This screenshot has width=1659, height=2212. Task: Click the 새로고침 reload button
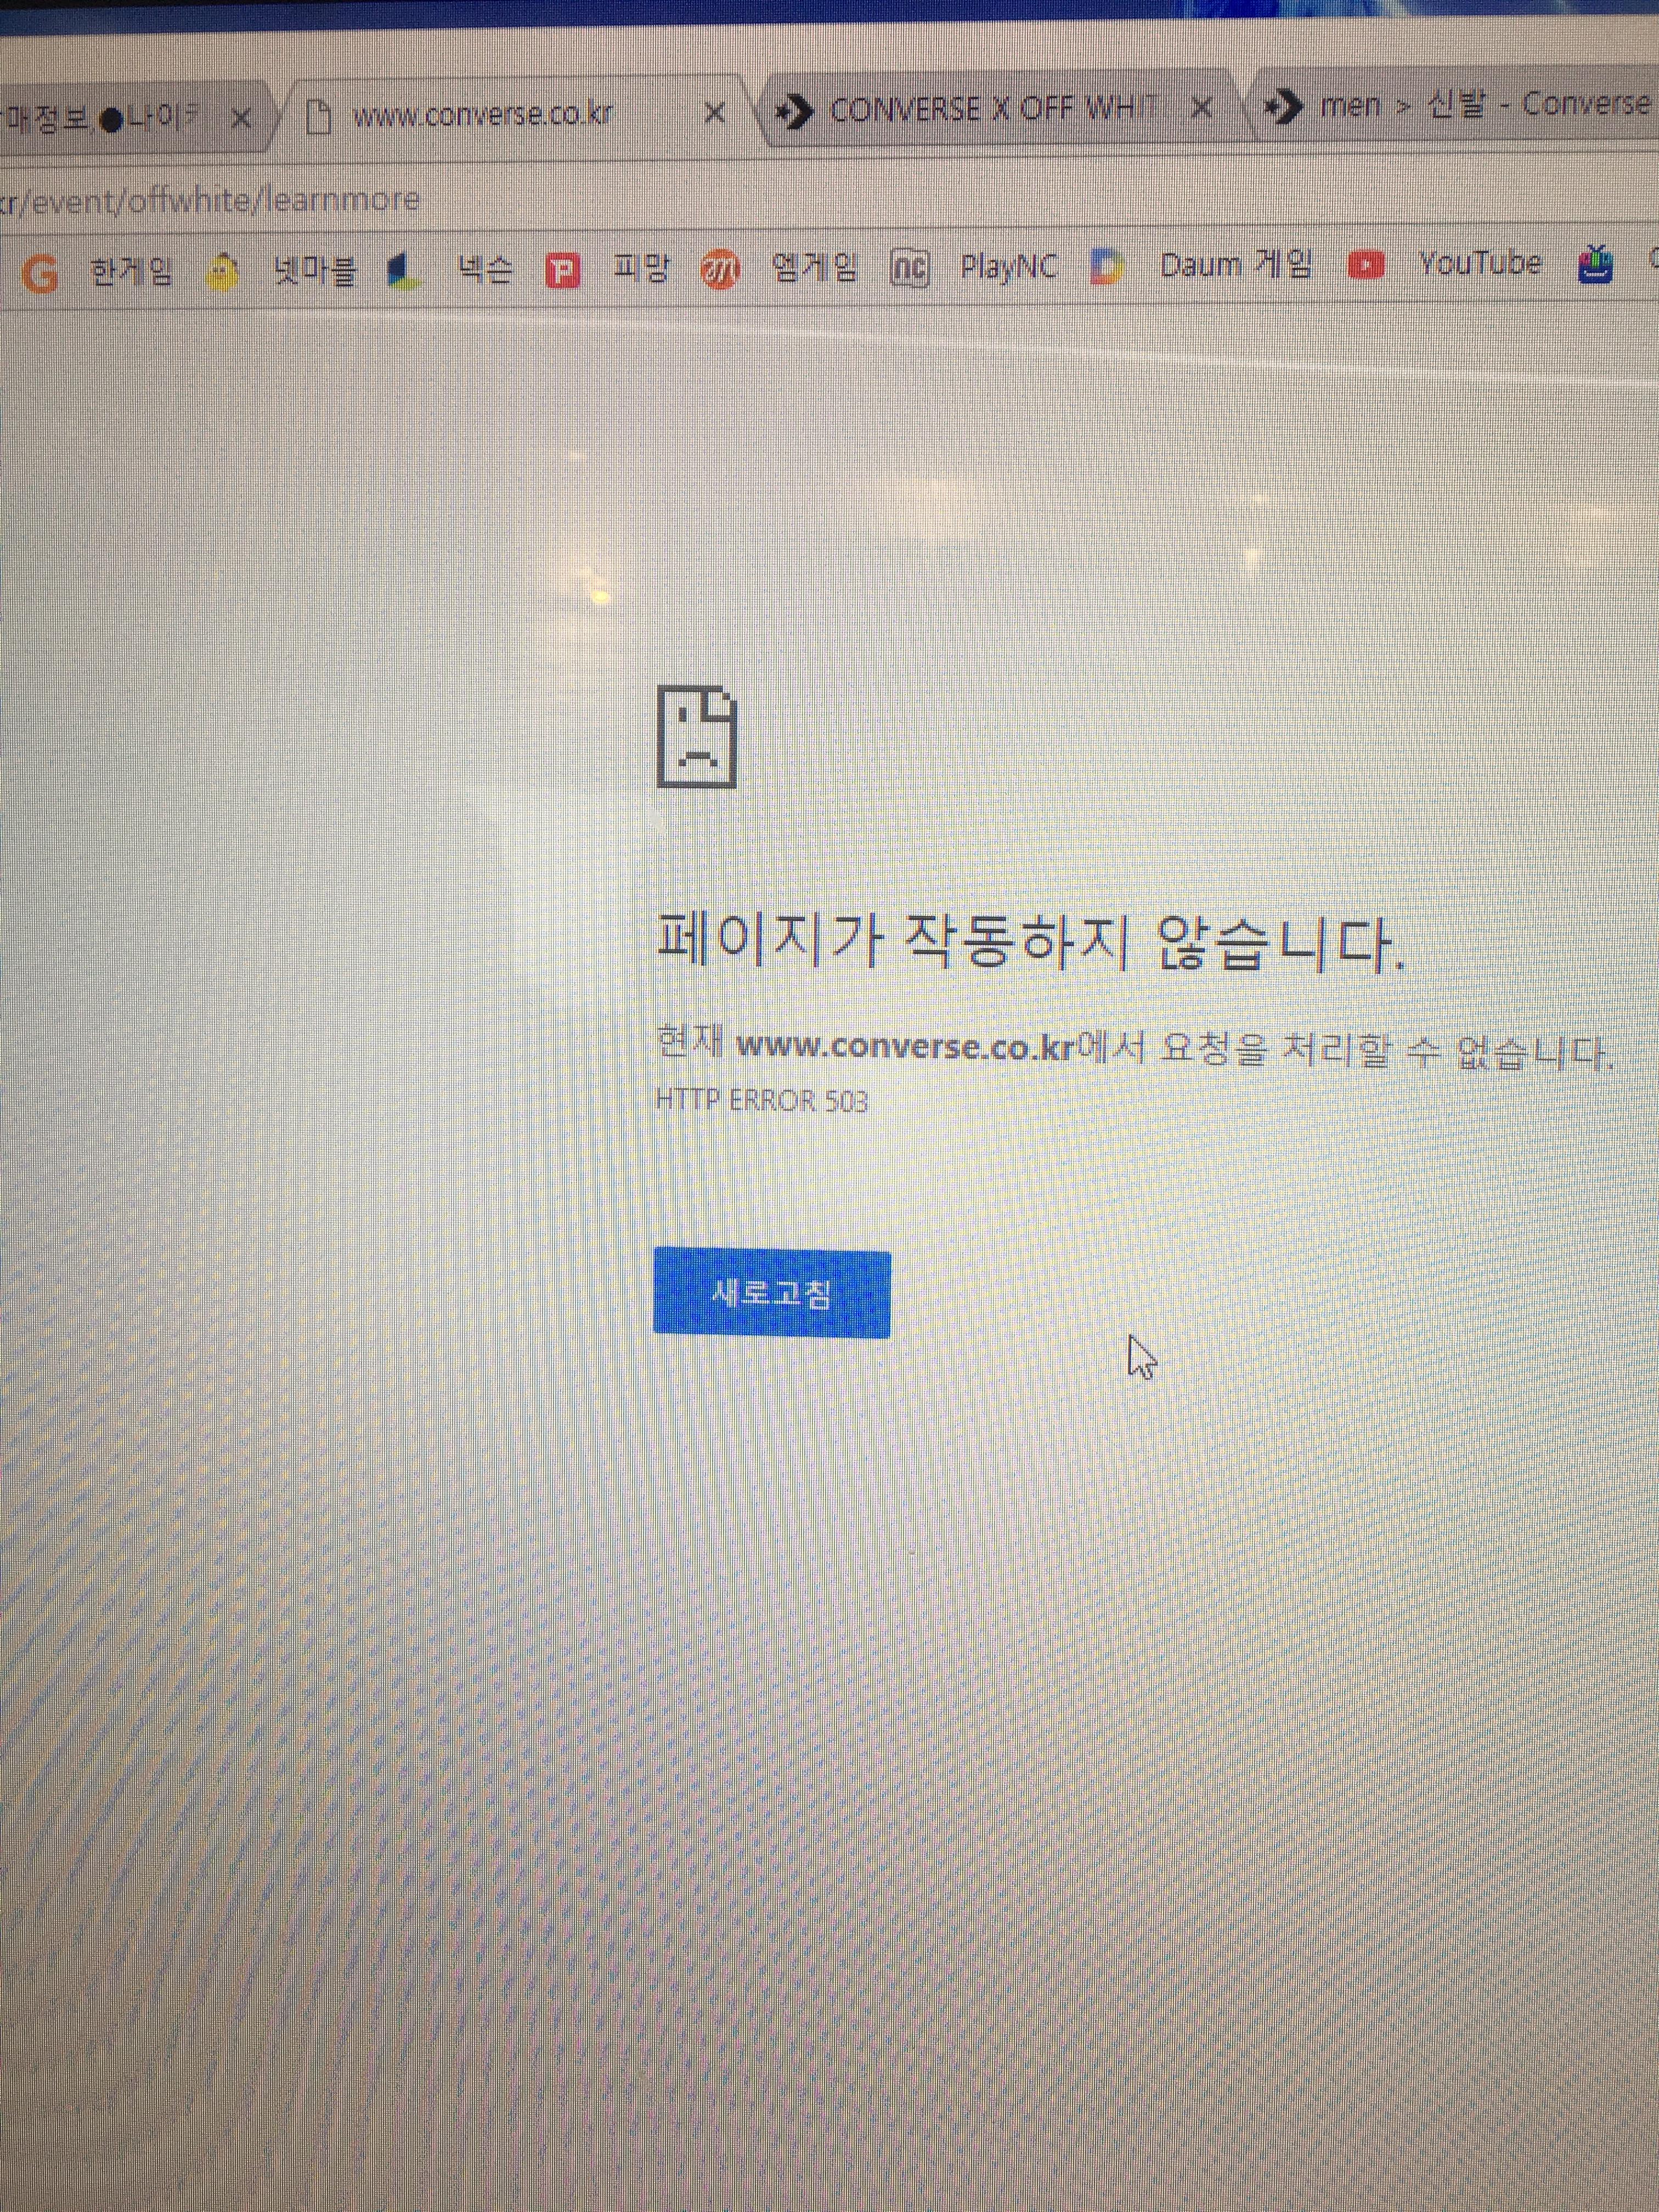(771, 1293)
